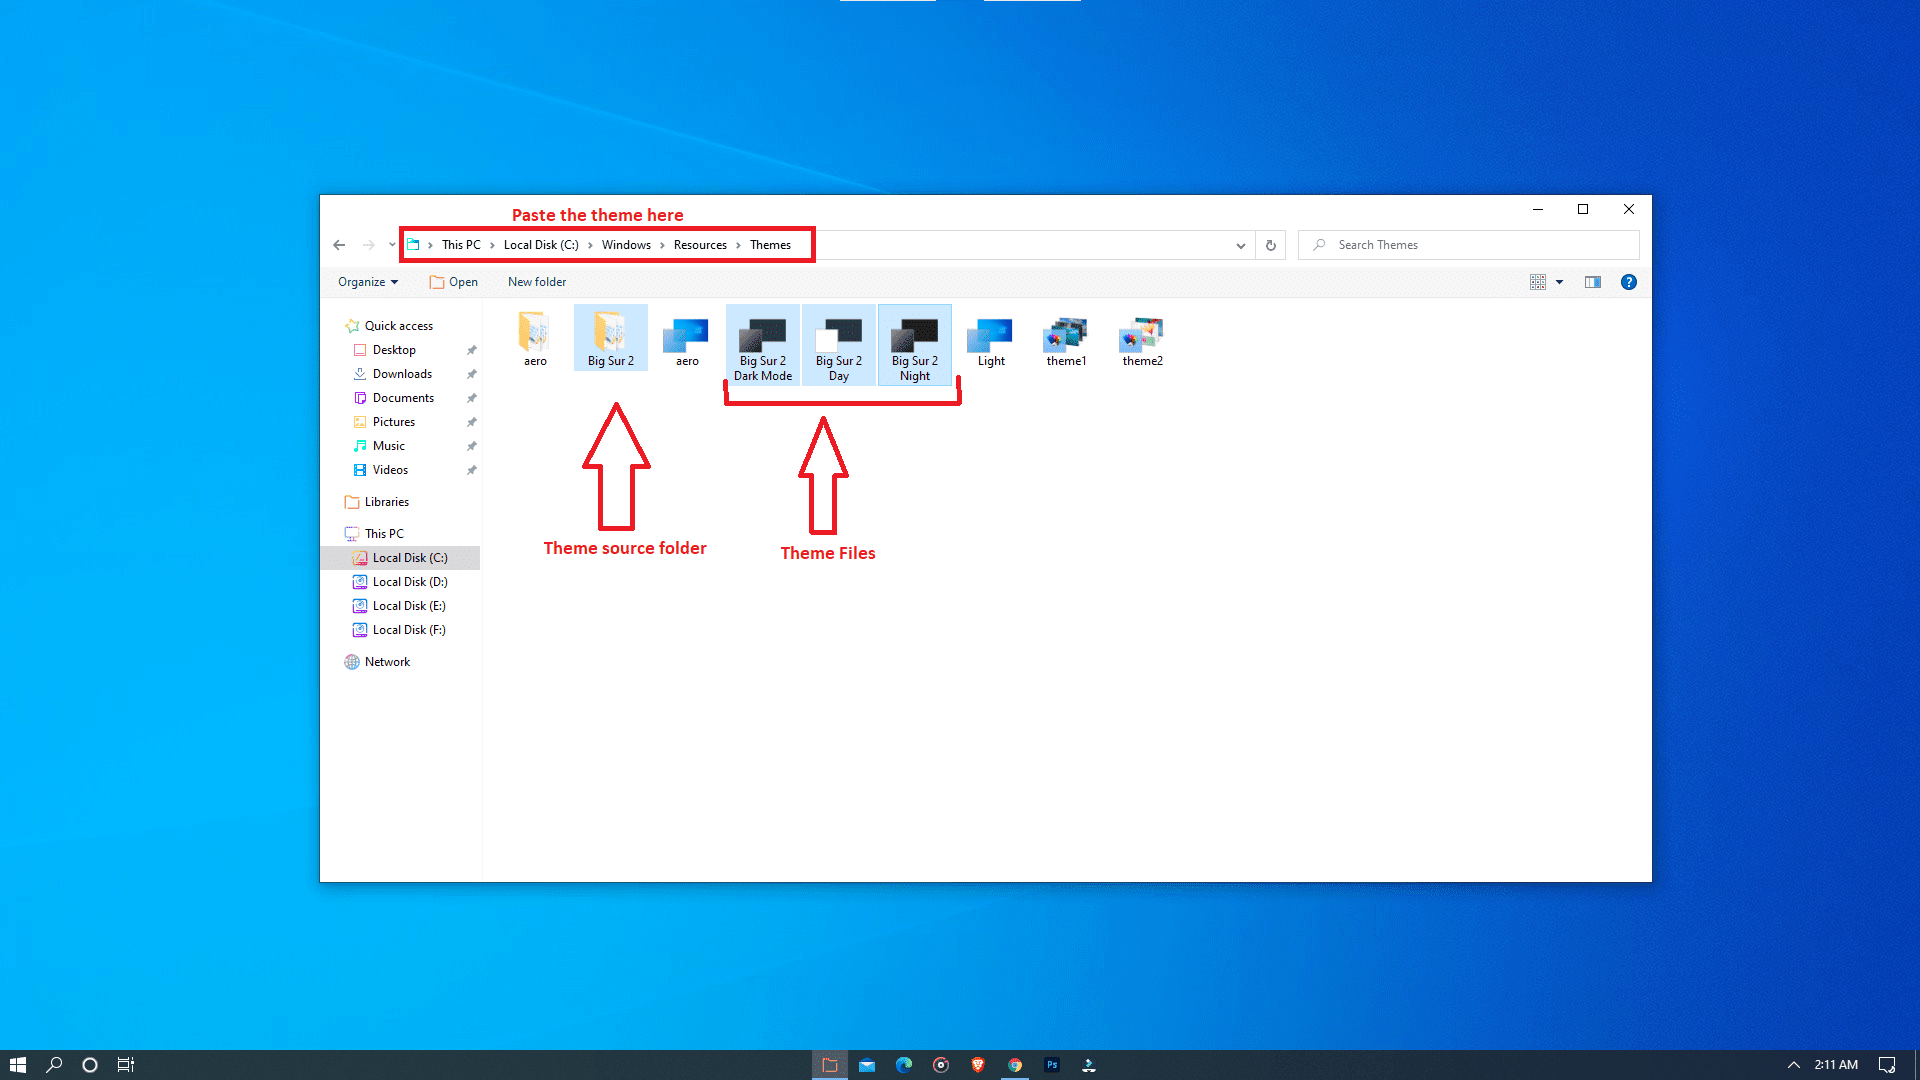Viewport: 1920px width, 1080px height.
Task: Click the theme1 theme file icon
Action: pos(1065,334)
